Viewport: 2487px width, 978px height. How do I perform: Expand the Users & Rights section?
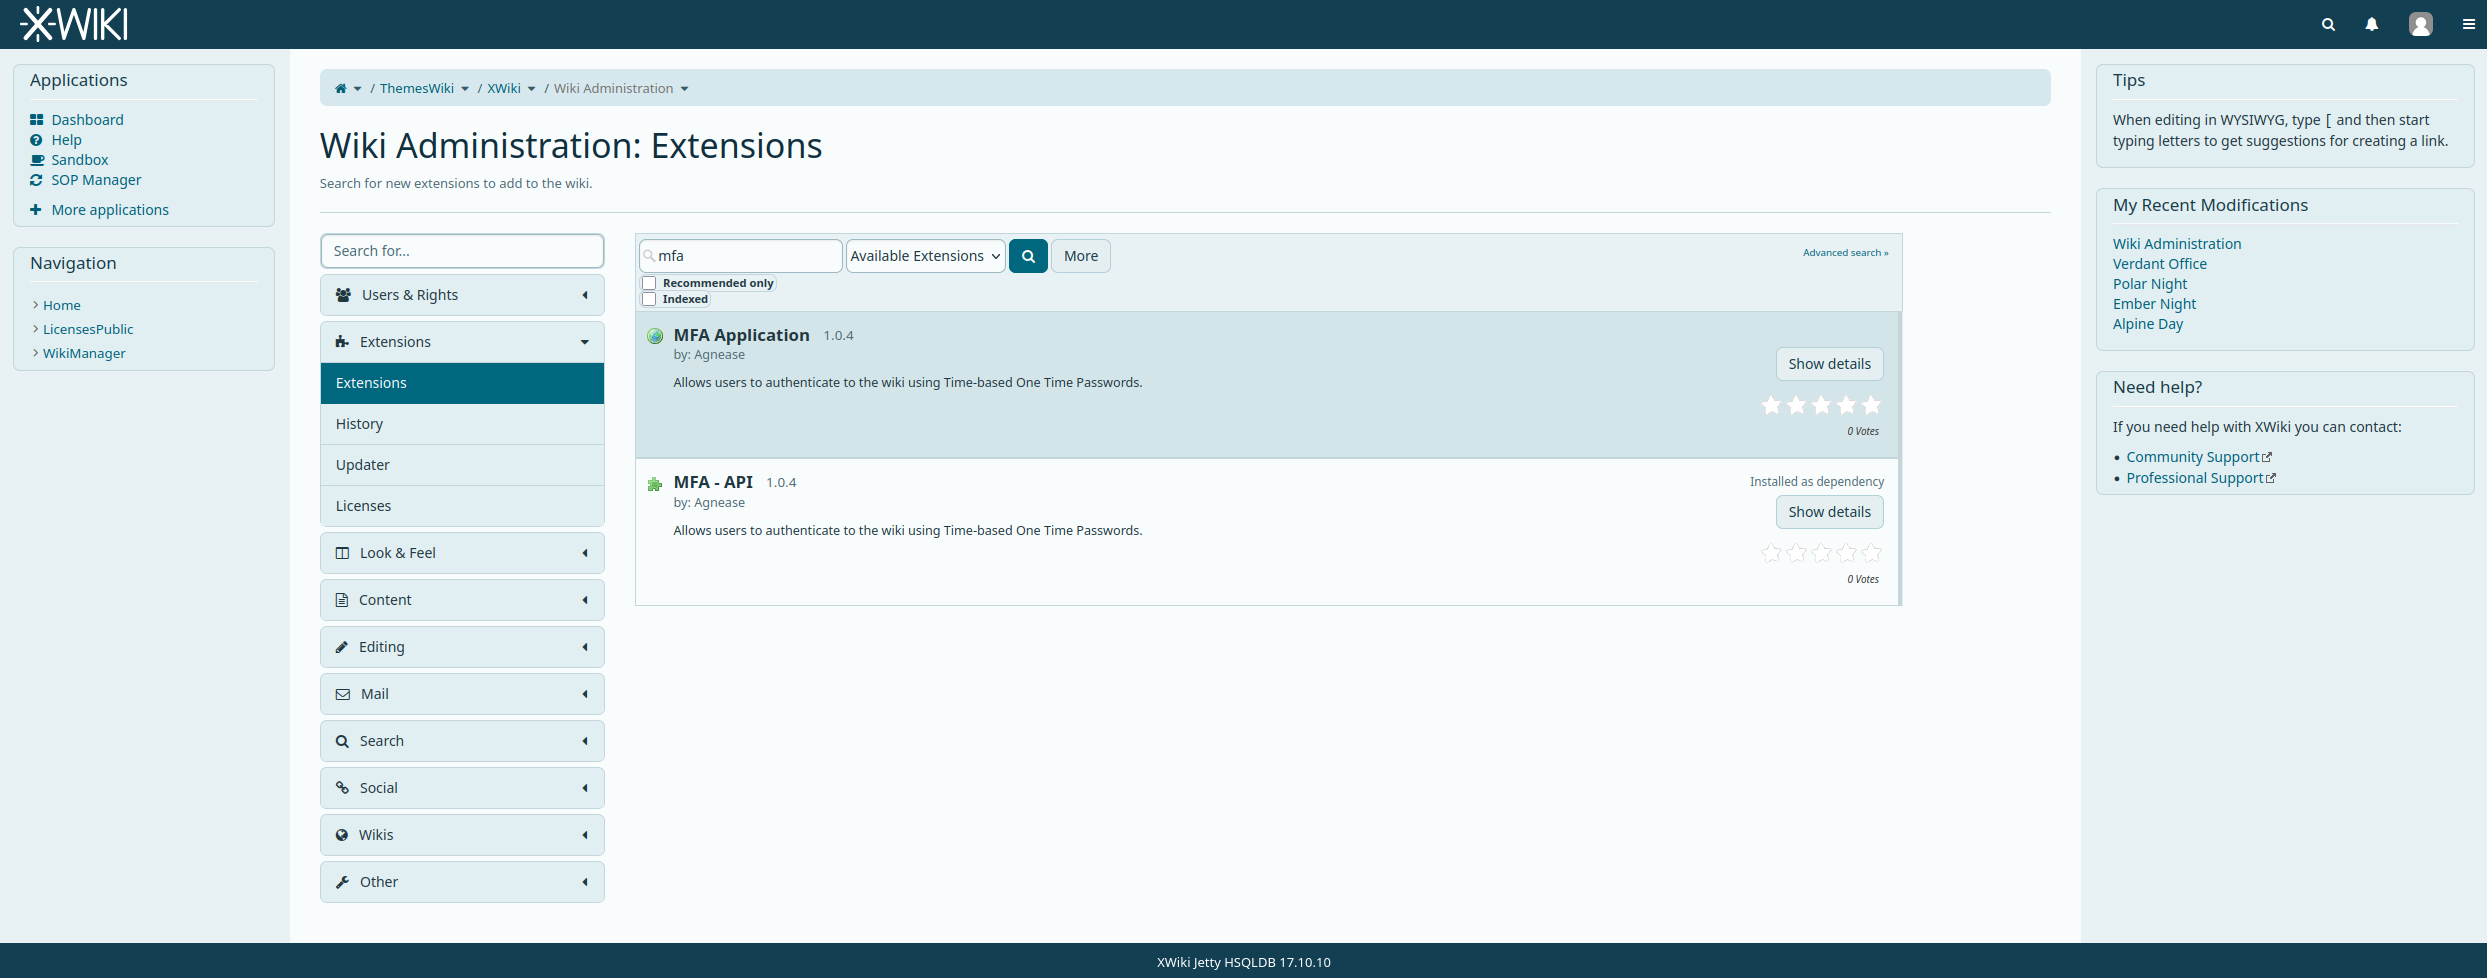[x=462, y=295]
